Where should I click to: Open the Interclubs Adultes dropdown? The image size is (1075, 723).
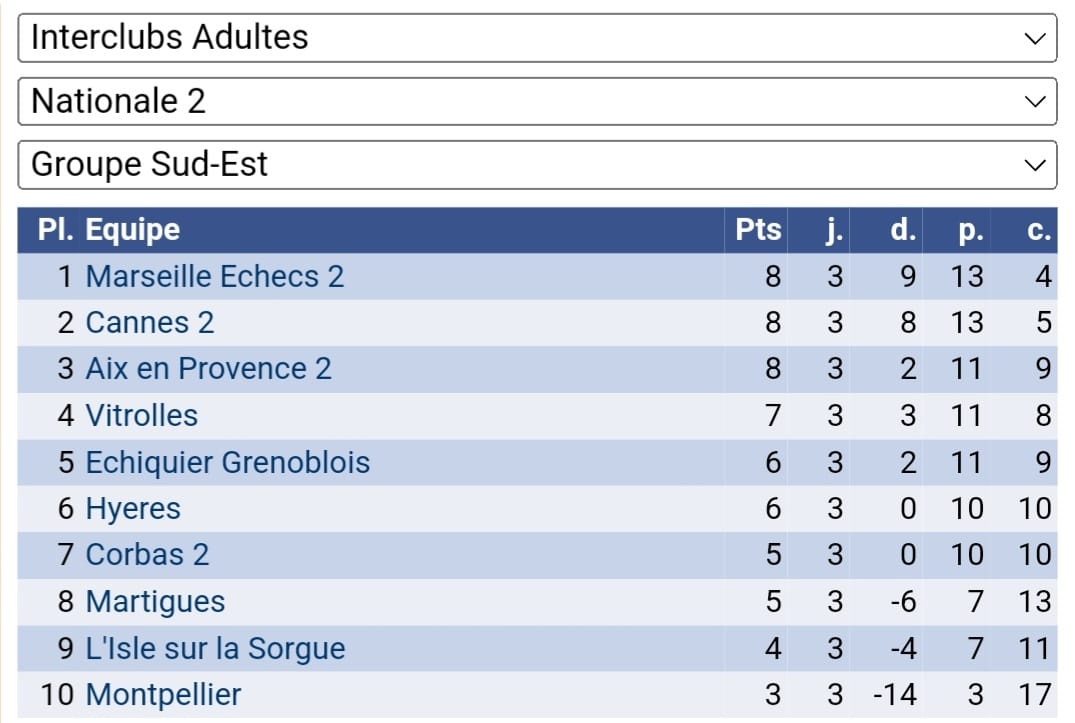[537, 38]
